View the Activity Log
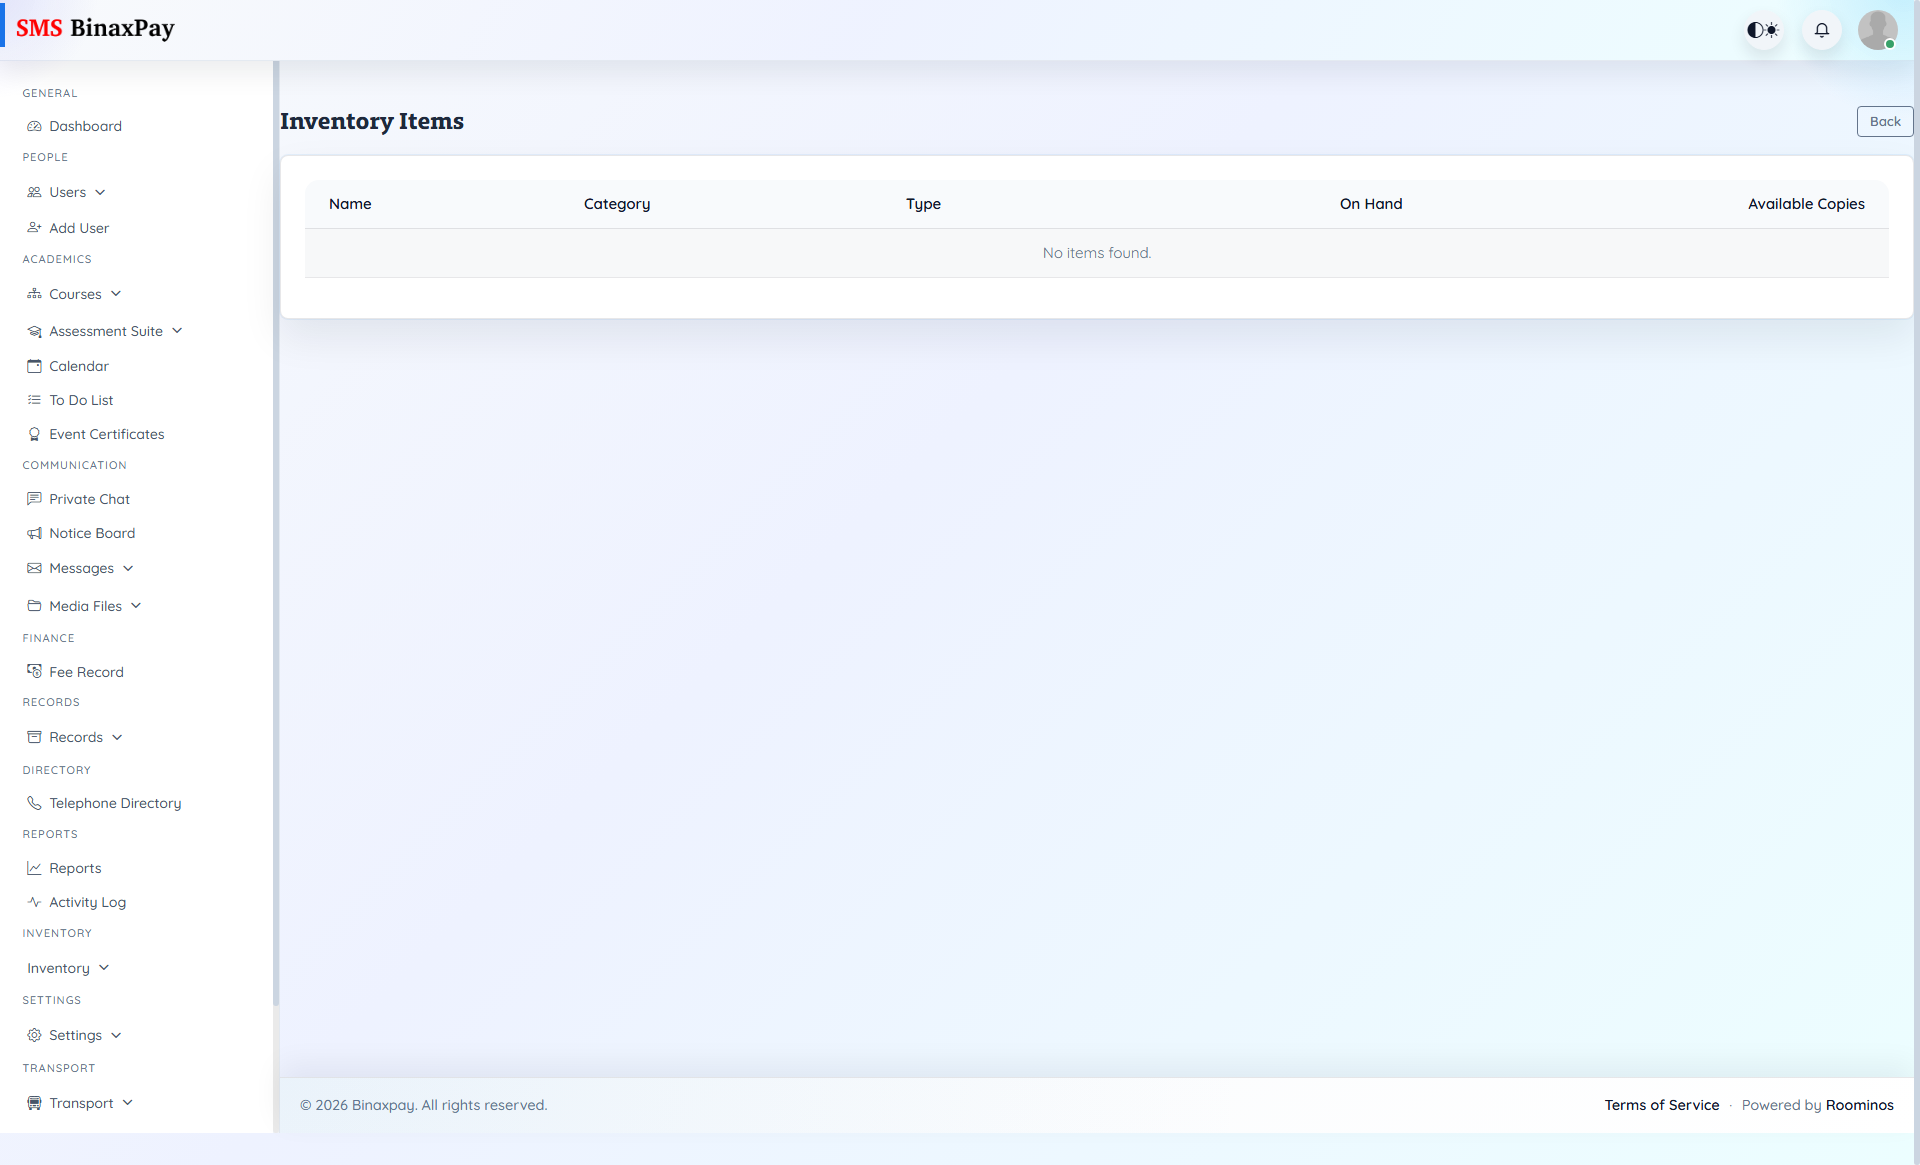Viewport: 1920px width, 1165px height. (x=88, y=901)
